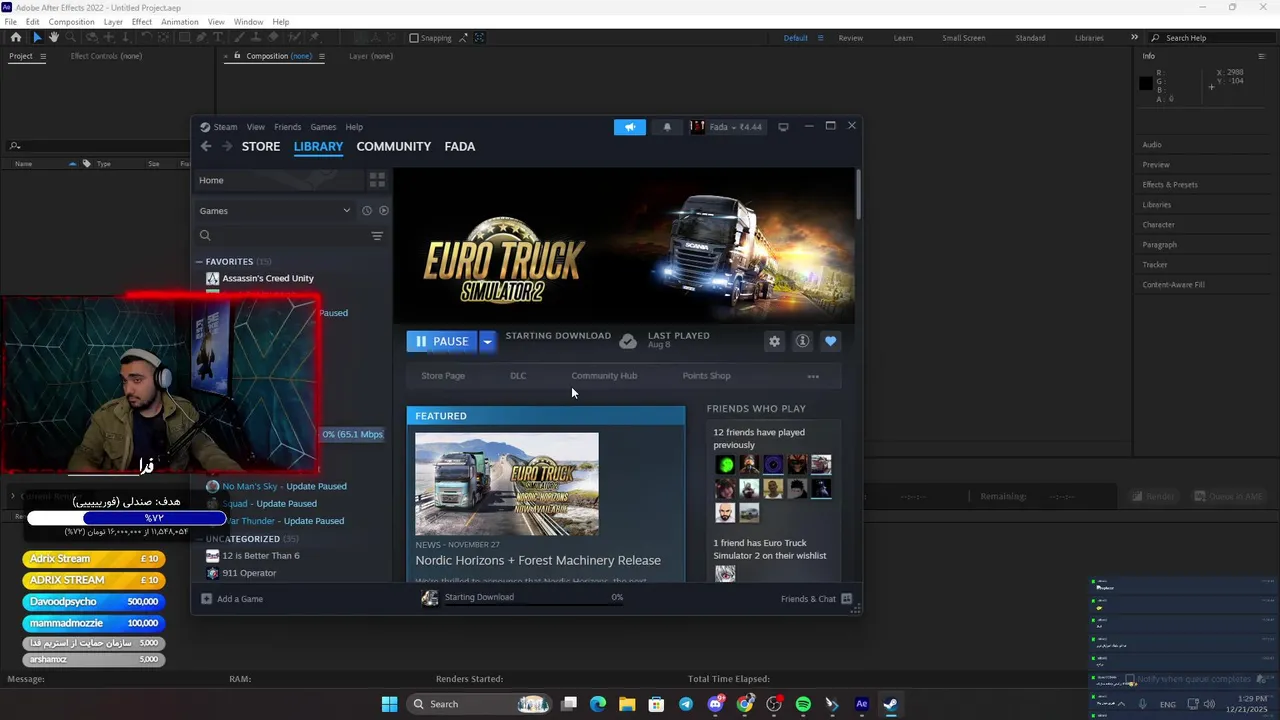Open the Default workspace menu

(821, 38)
